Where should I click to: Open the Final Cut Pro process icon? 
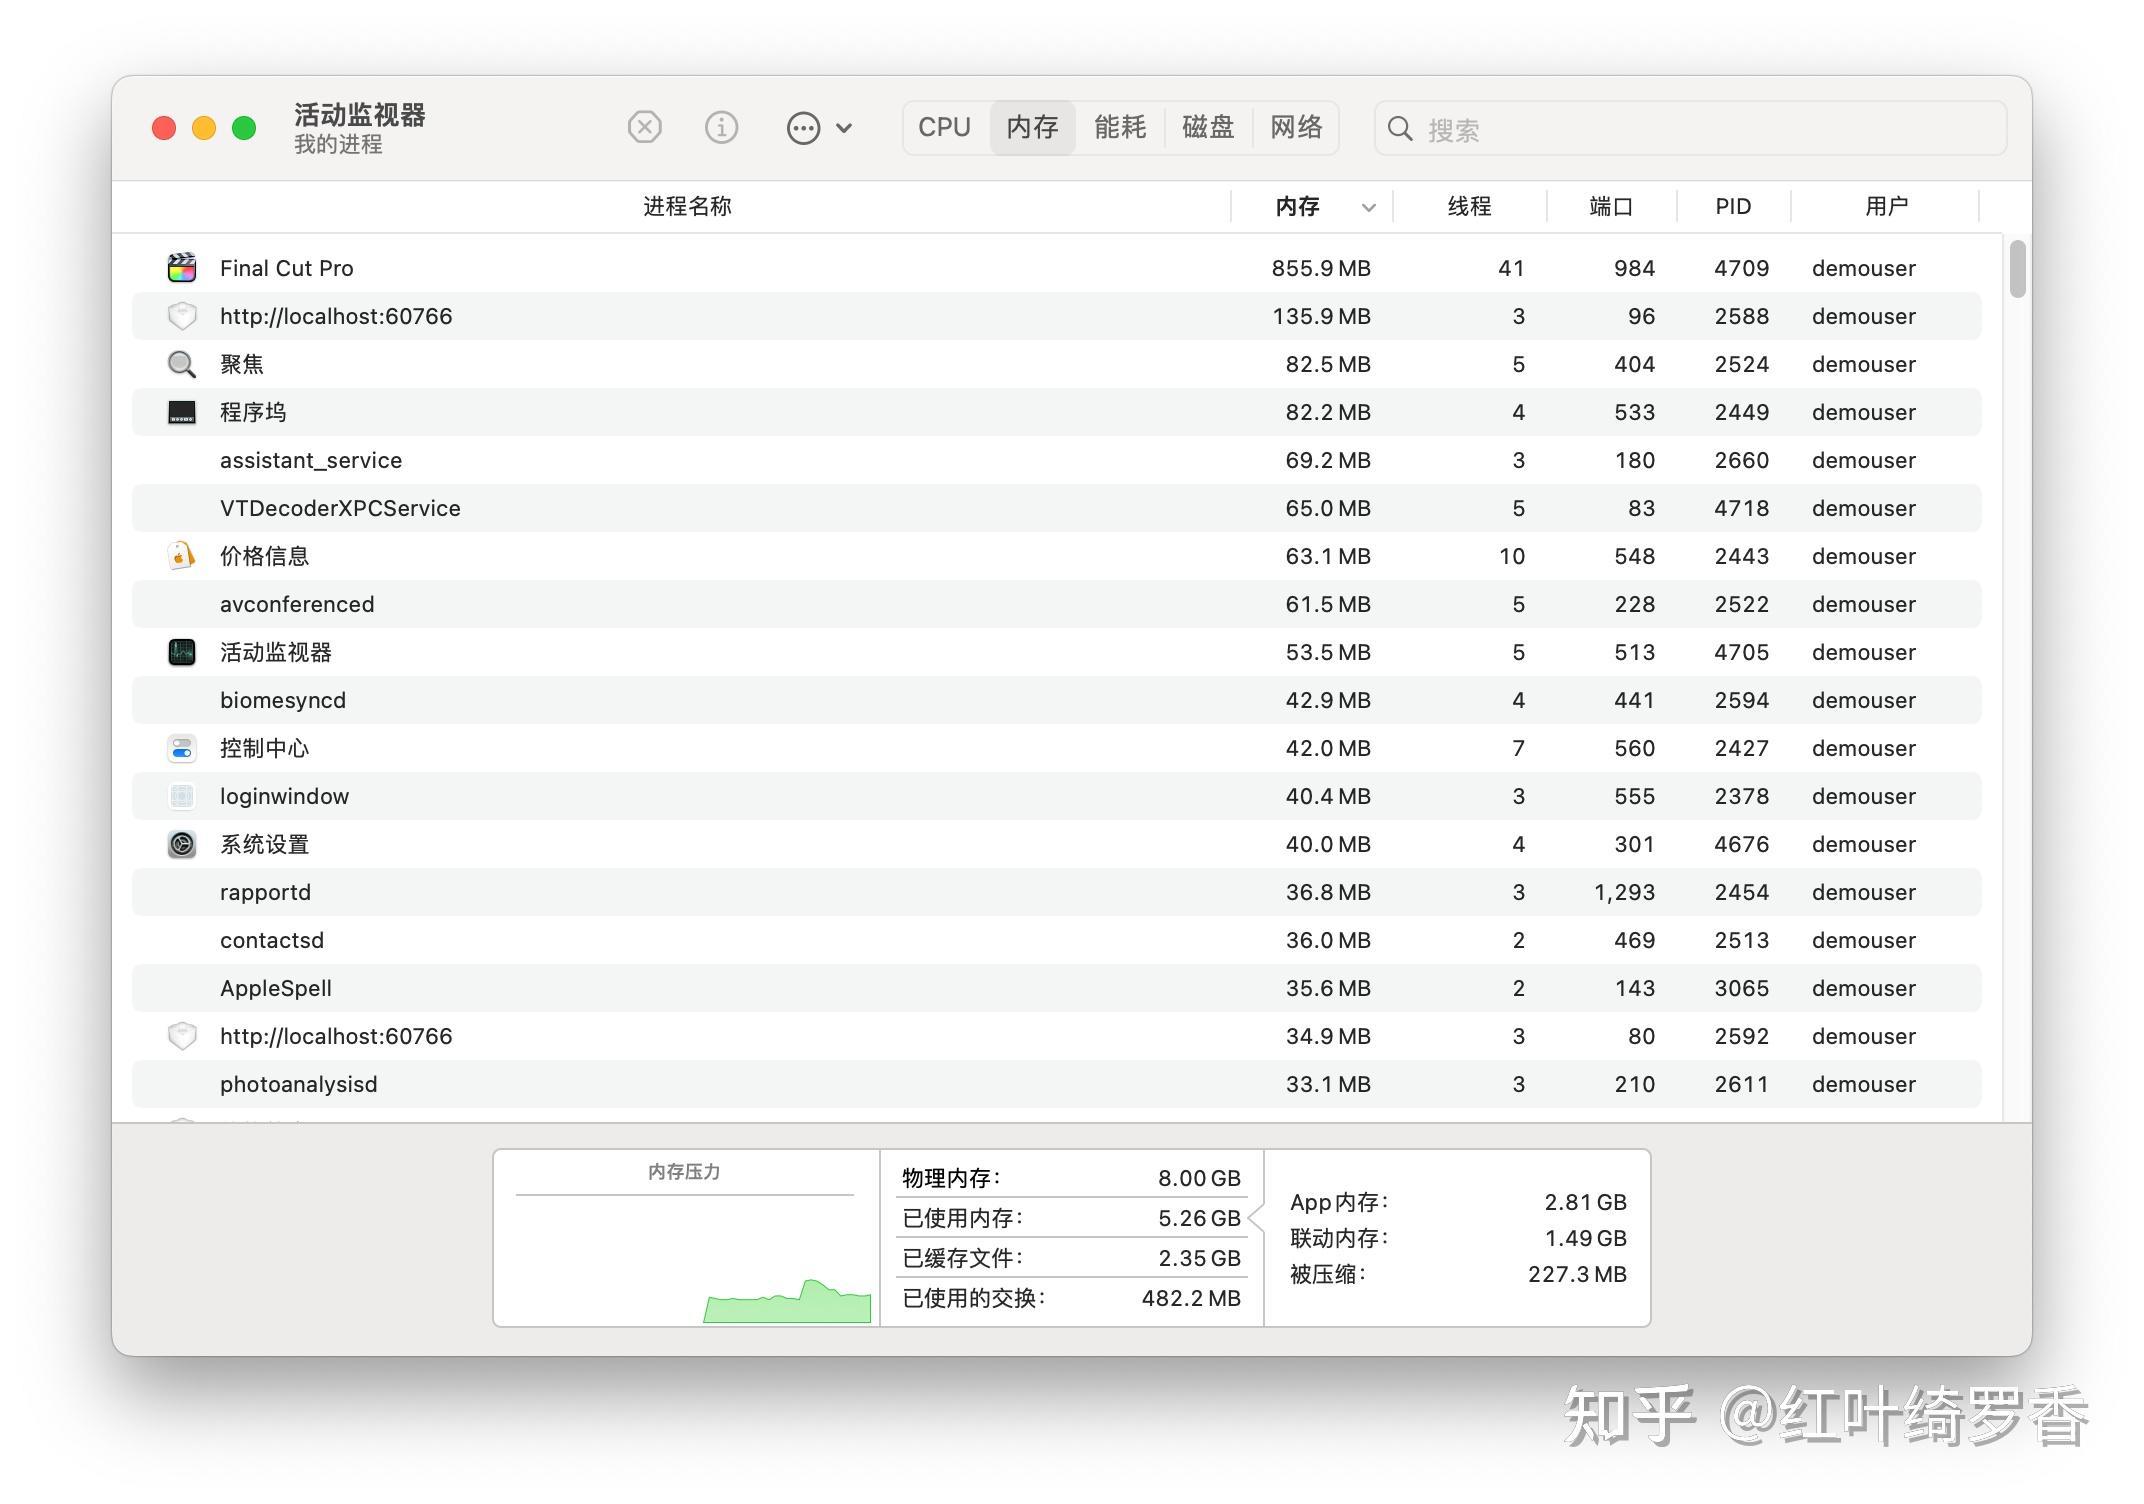tap(181, 267)
